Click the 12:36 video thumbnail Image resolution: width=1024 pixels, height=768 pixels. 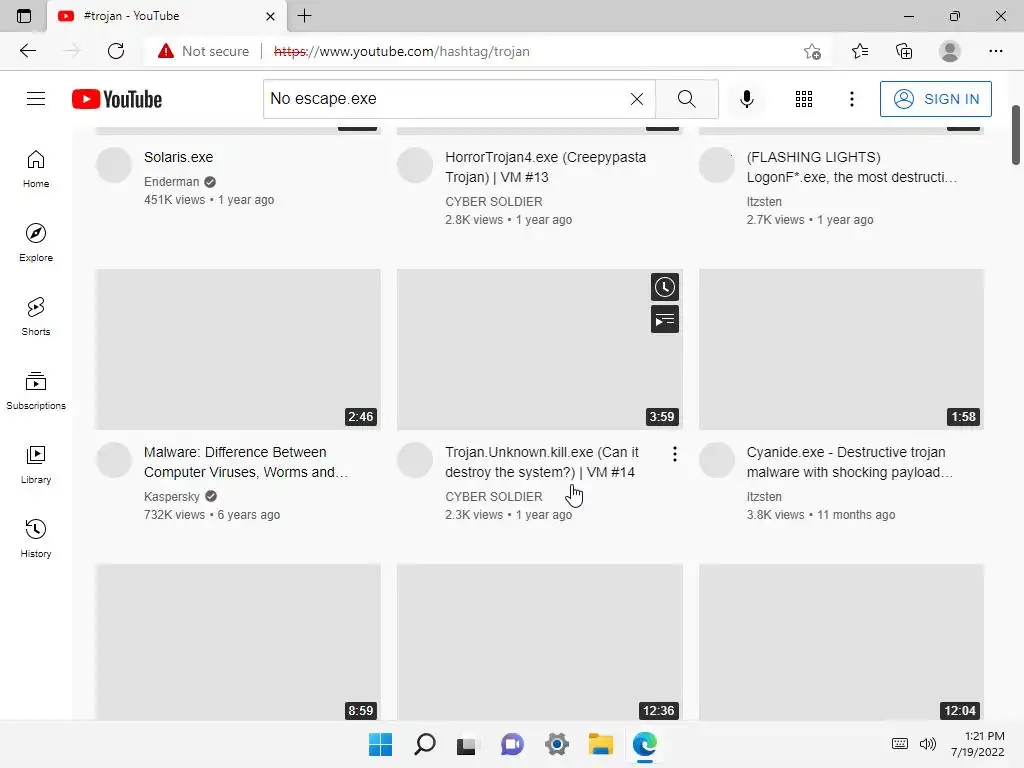(x=539, y=643)
